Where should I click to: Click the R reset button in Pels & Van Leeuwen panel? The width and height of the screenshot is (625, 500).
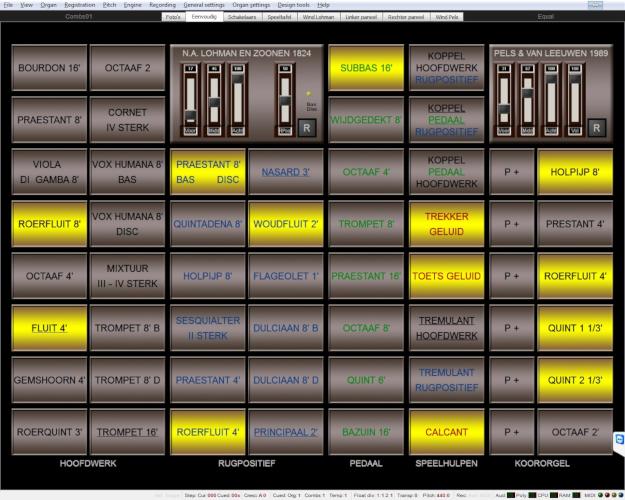[x=596, y=127]
